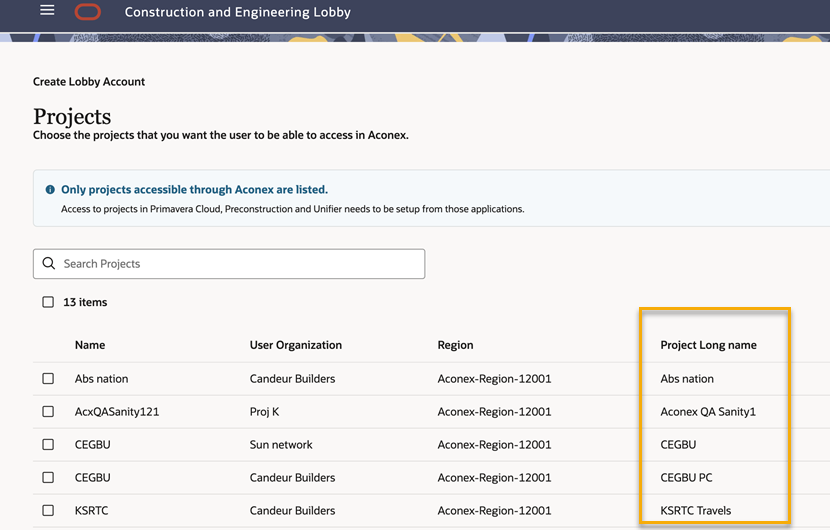
Task: Click the Proj K organization cell
Action: click(x=265, y=411)
